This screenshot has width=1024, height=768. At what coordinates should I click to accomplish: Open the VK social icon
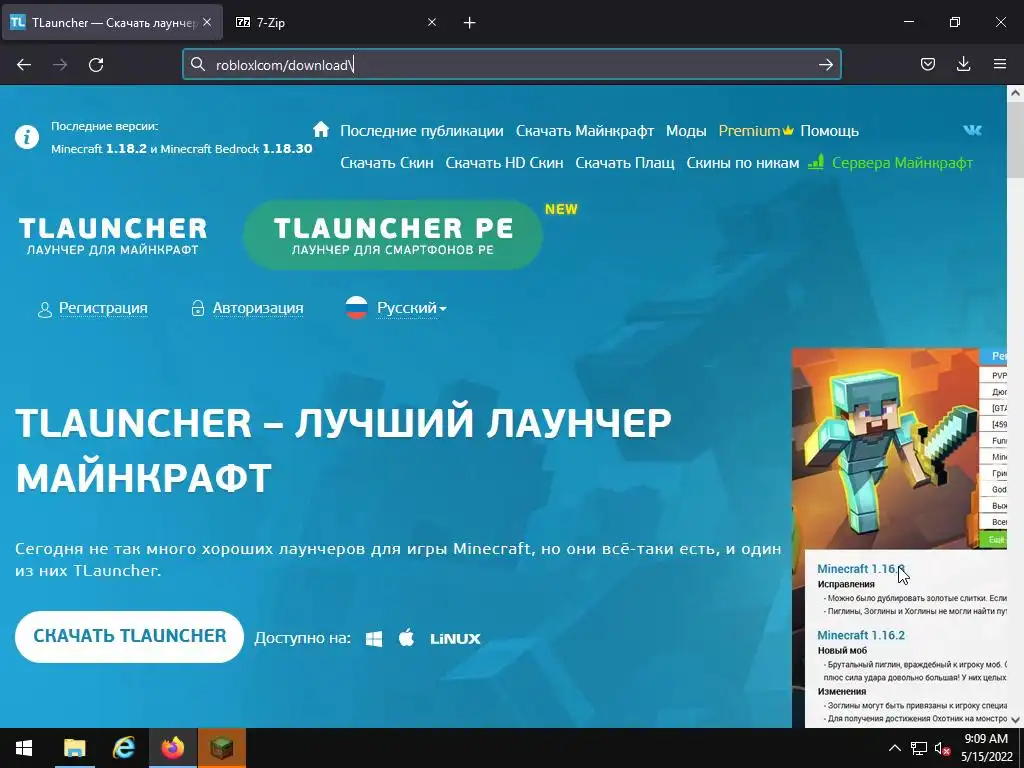point(972,130)
